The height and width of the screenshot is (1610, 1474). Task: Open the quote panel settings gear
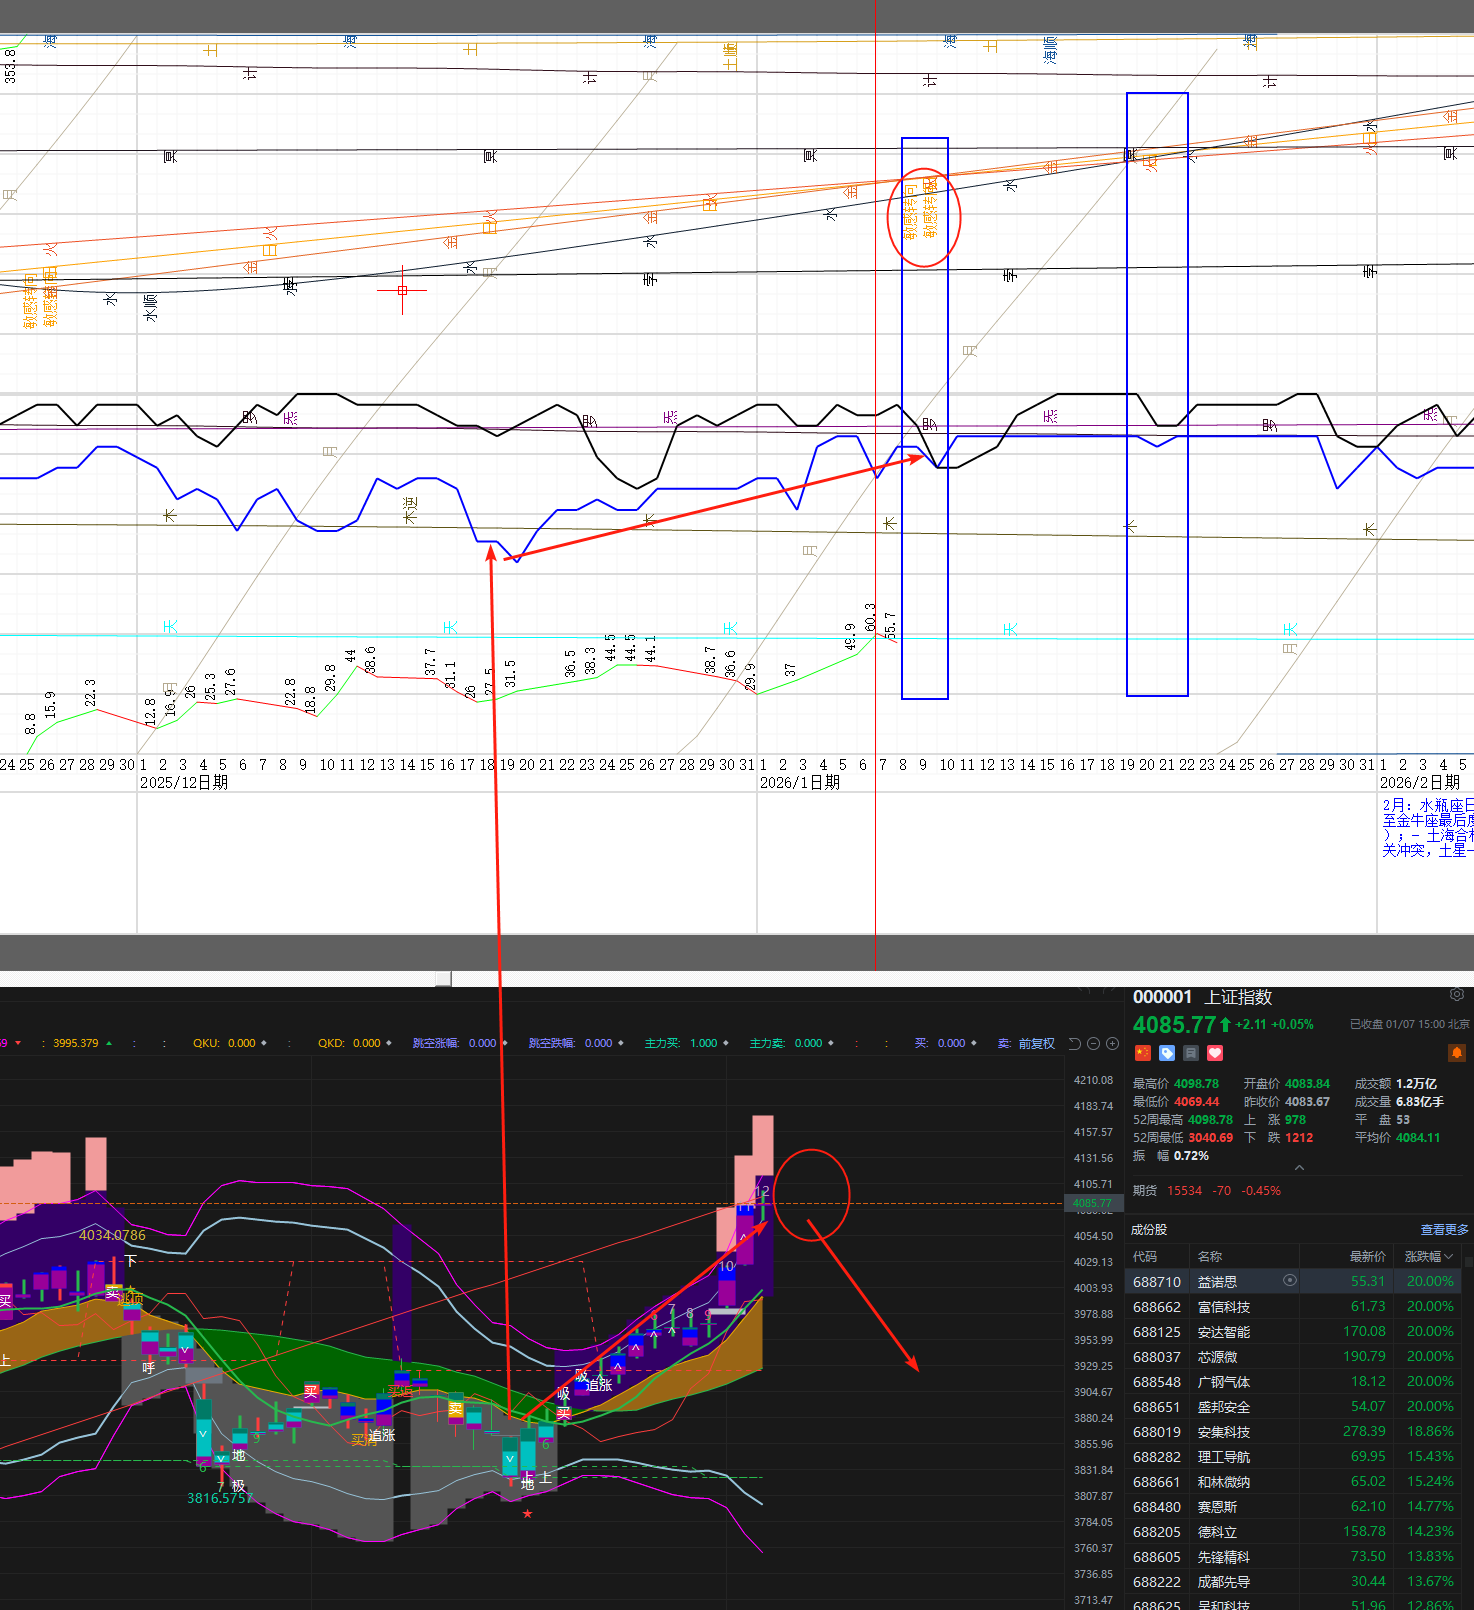tap(1456, 995)
